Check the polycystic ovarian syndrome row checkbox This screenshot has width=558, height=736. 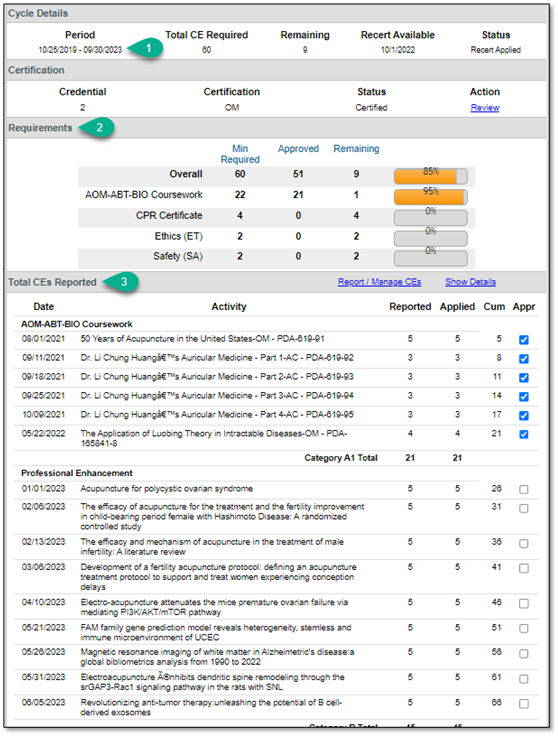(x=524, y=490)
